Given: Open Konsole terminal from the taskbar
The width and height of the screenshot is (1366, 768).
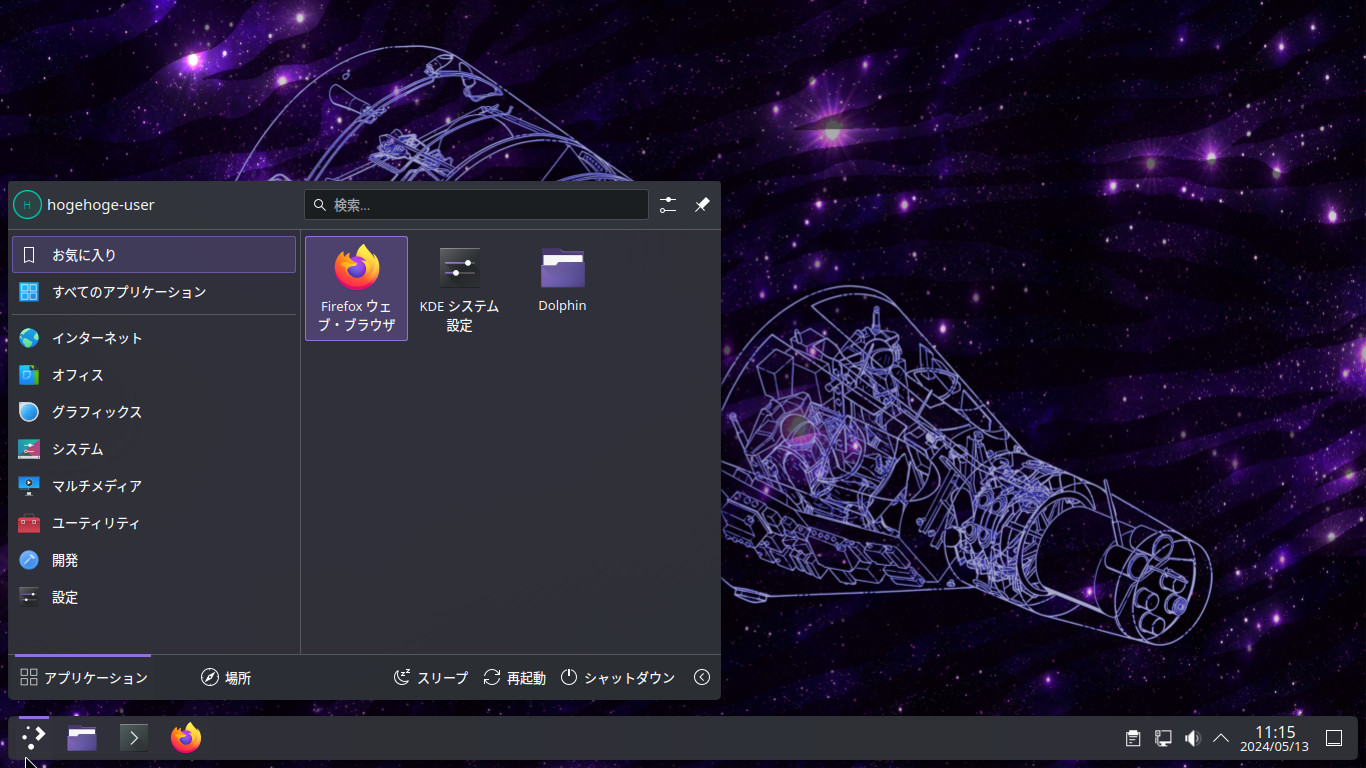Looking at the screenshot, I should coord(133,738).
